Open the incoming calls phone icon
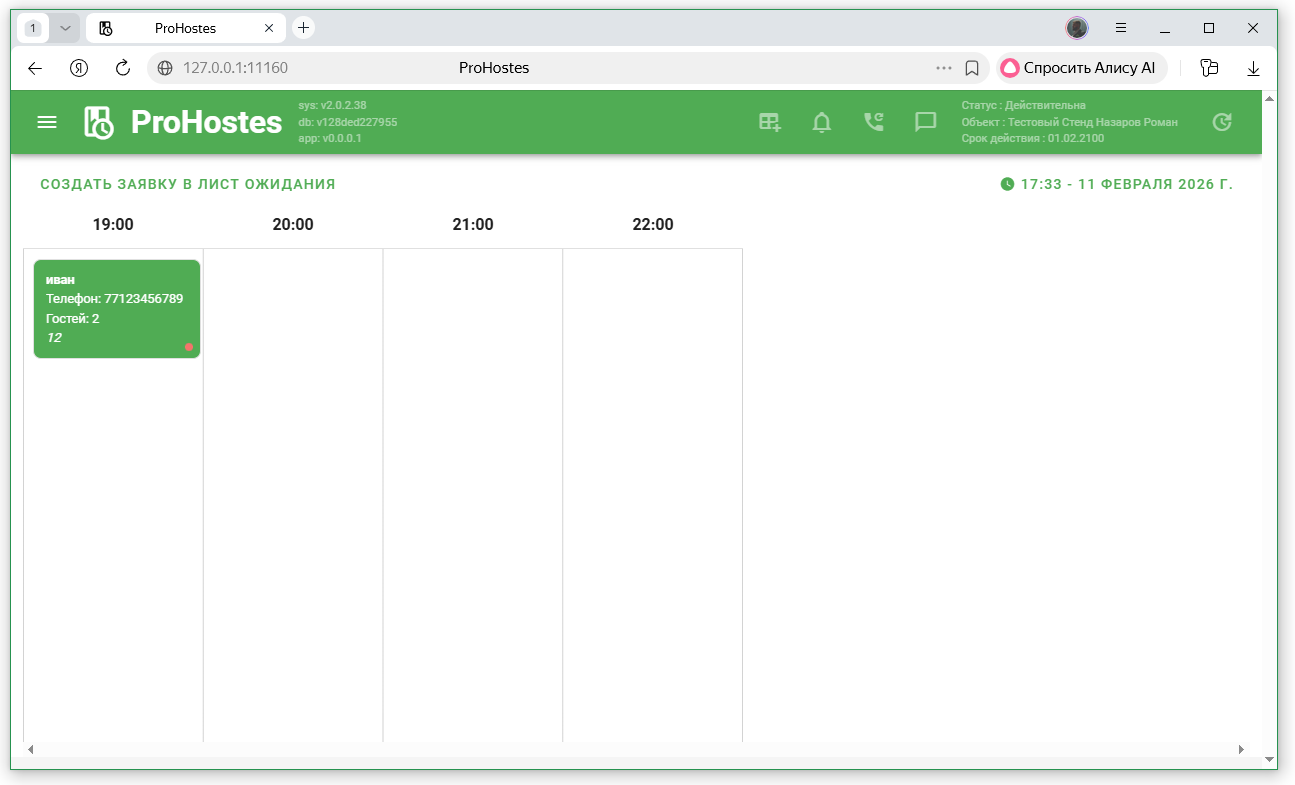 point(873,122)
